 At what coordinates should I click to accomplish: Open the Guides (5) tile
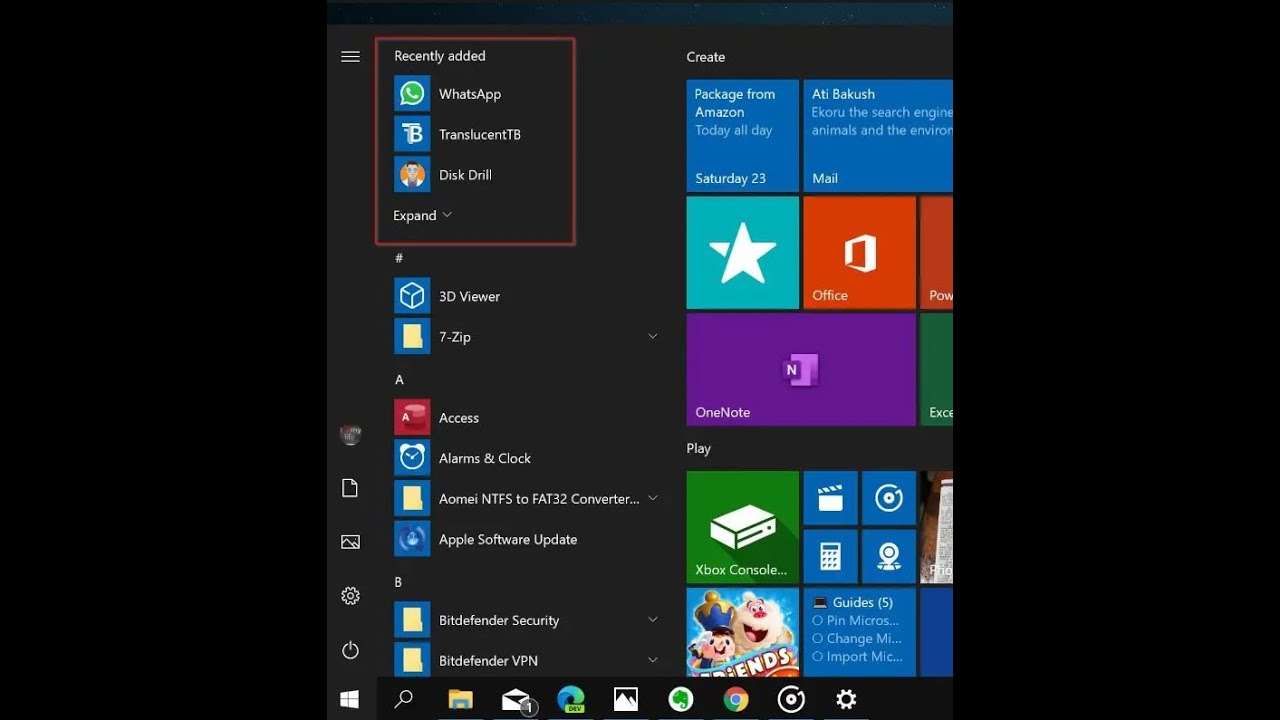[859, 632]
